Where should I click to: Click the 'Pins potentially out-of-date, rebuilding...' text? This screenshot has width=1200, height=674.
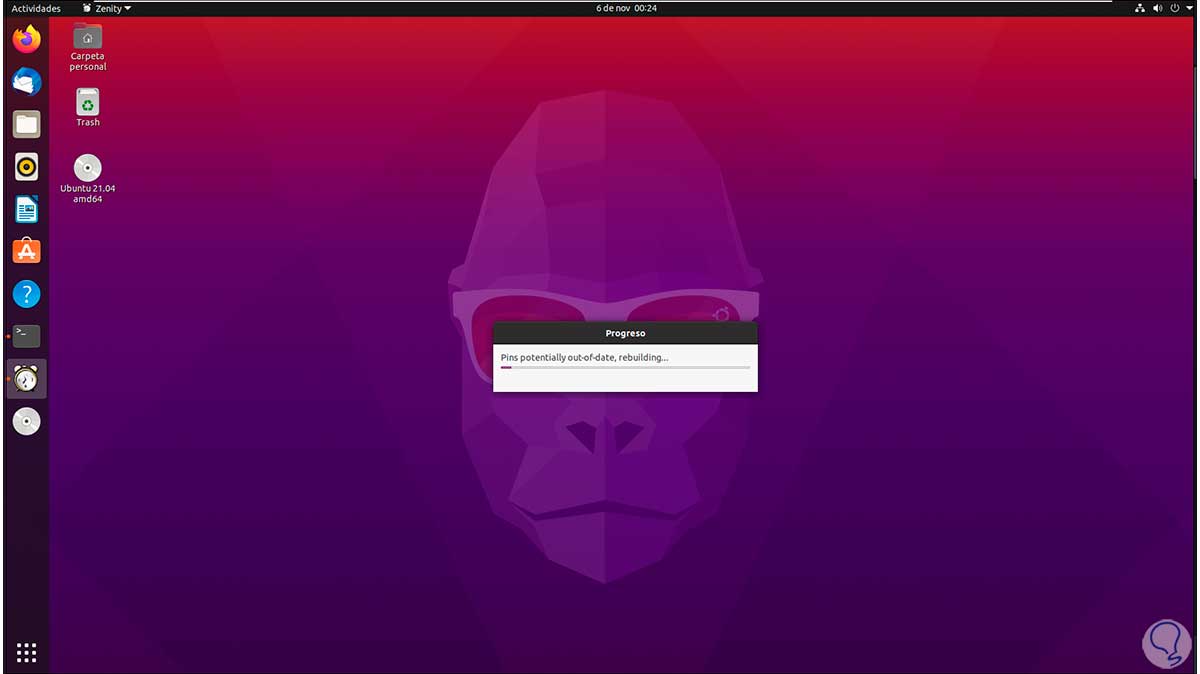(584, 357)
